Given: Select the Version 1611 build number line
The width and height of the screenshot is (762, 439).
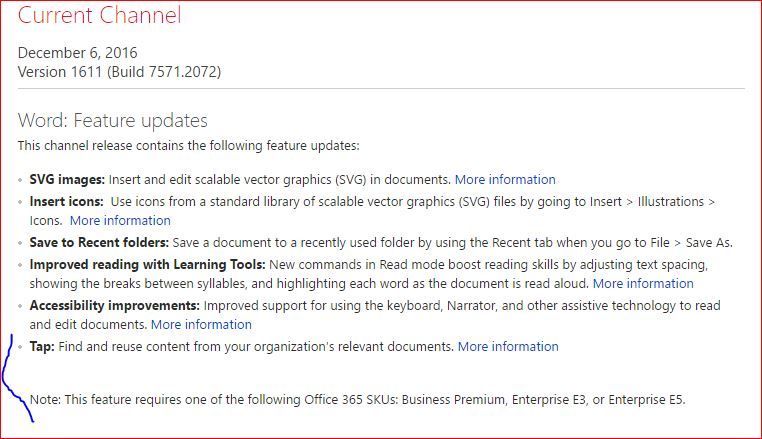Looking at the screenshot, I should point(120,72).
